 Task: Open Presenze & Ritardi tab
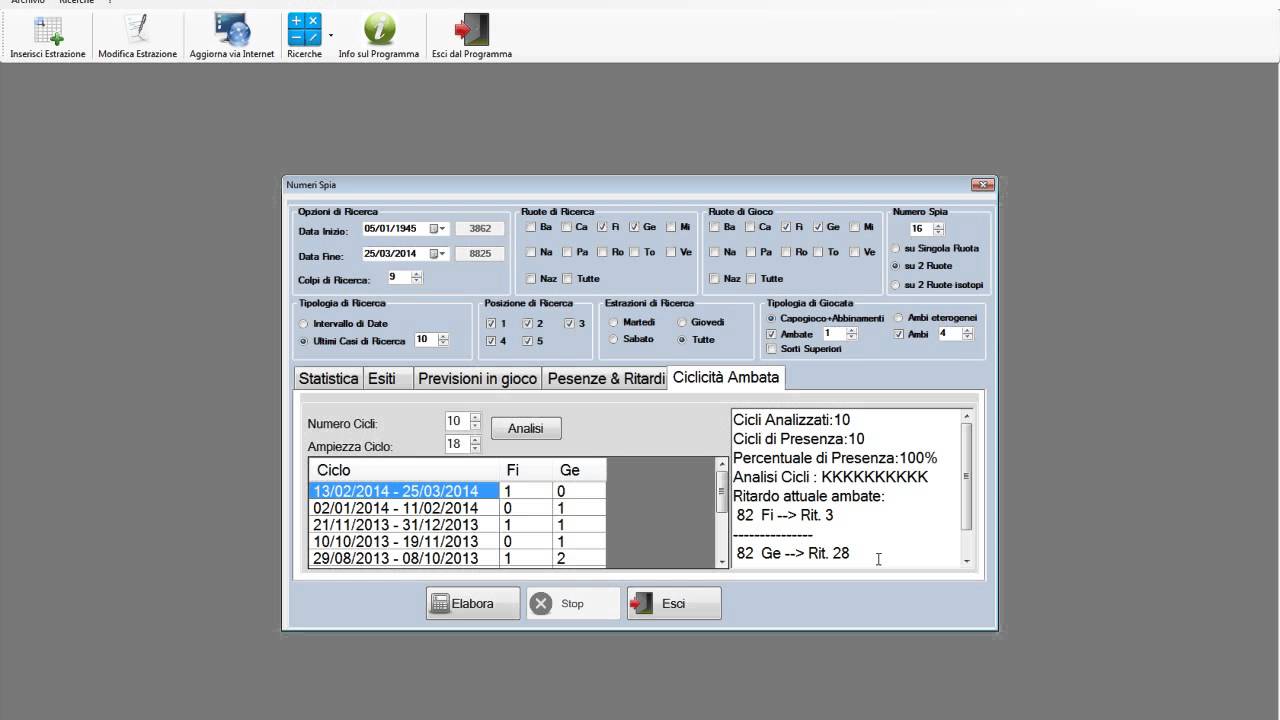point(606,379)
